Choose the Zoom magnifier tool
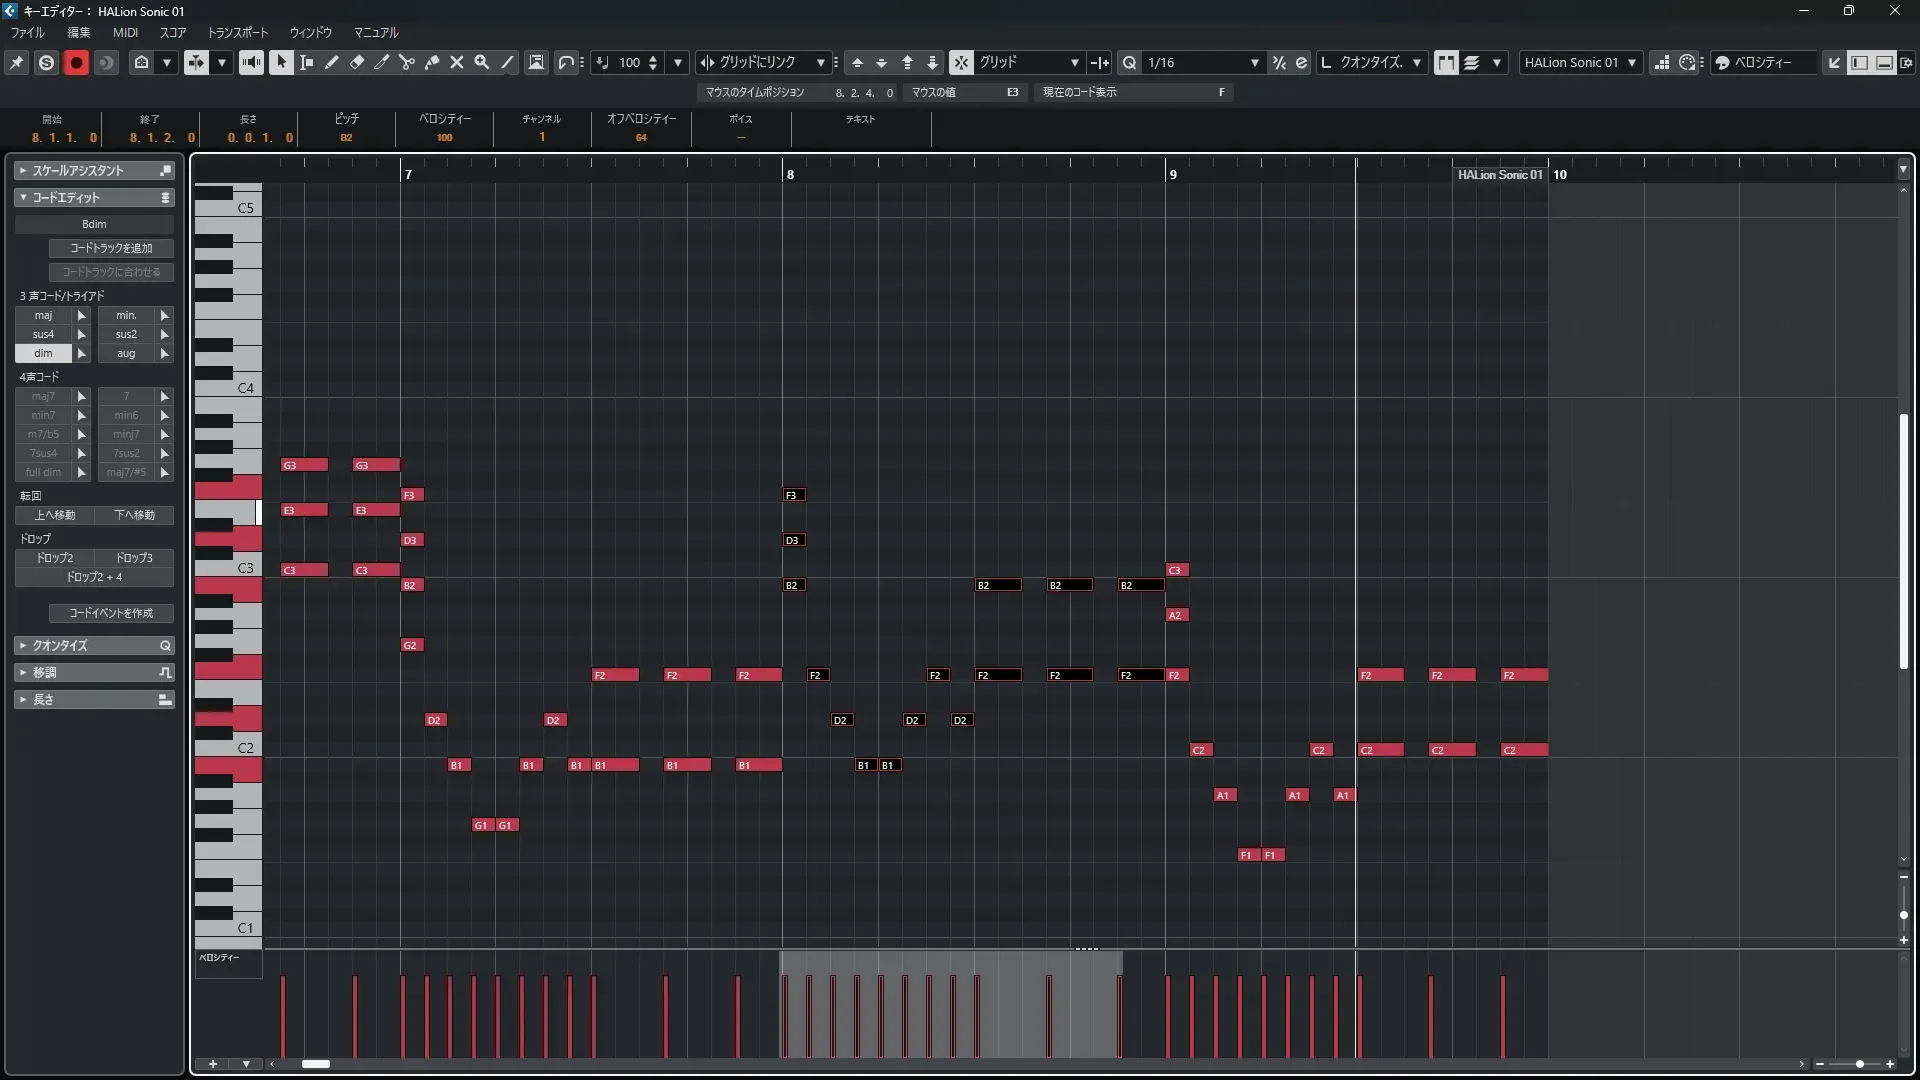Screen dimensions: 1920x1080 click(481, 62)
